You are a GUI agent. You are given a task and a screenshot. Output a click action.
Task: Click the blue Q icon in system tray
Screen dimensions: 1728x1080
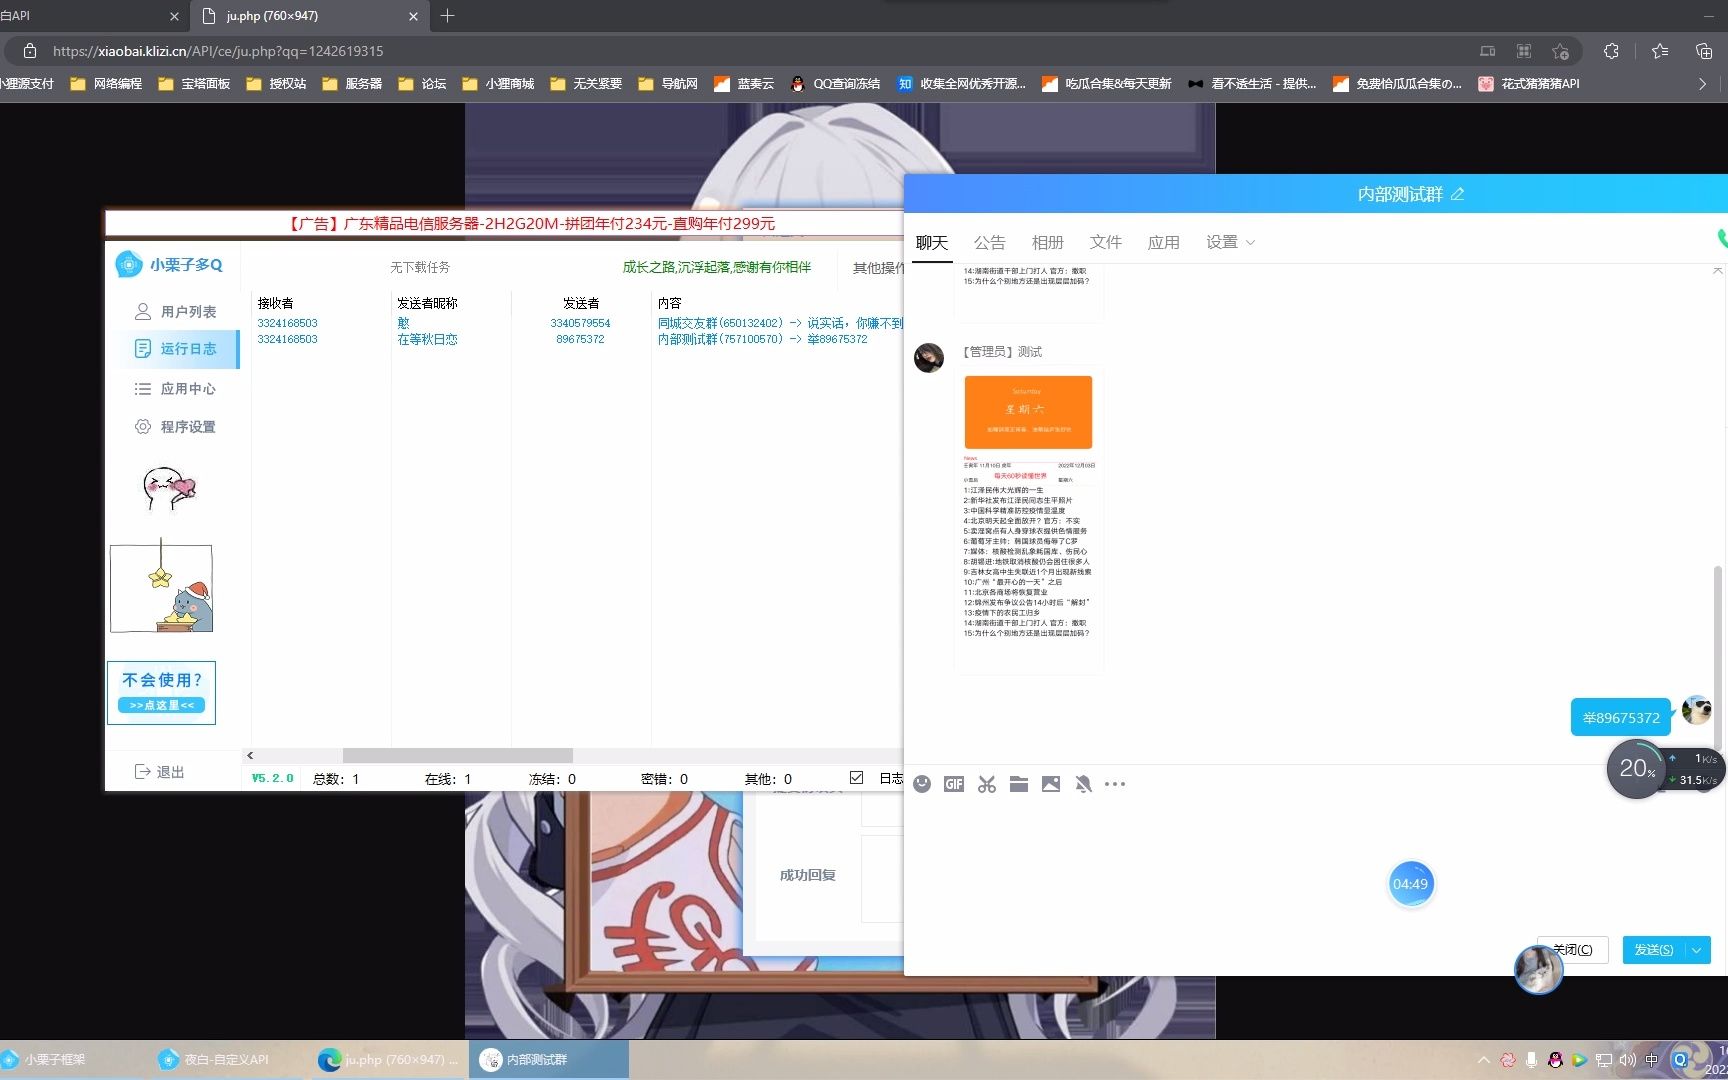click(1680, 1060)
